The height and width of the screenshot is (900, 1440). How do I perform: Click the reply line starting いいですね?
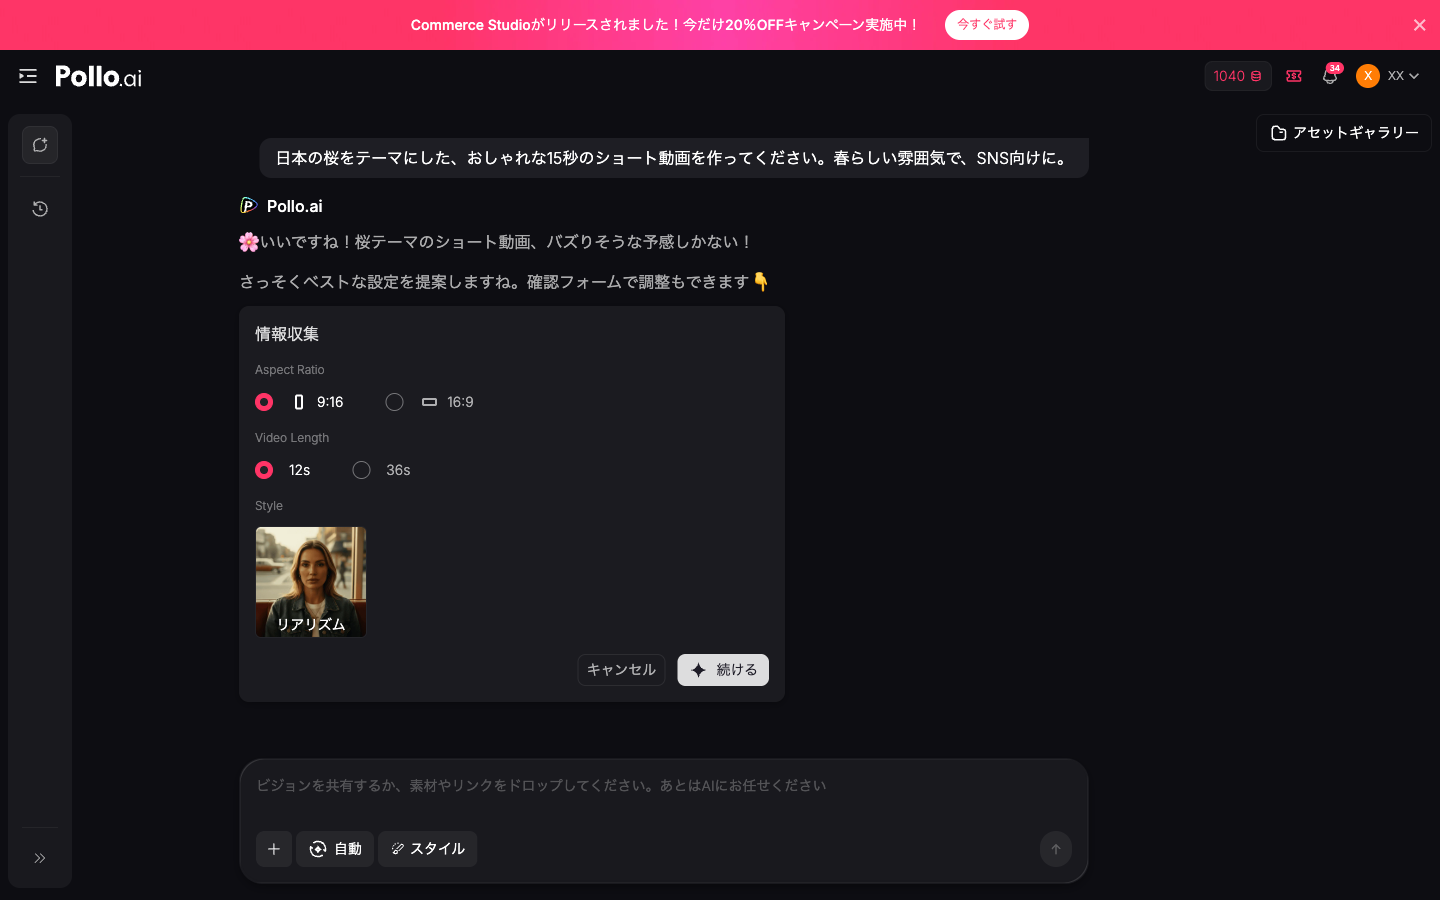pyautogui.click(x=496, y=242)
